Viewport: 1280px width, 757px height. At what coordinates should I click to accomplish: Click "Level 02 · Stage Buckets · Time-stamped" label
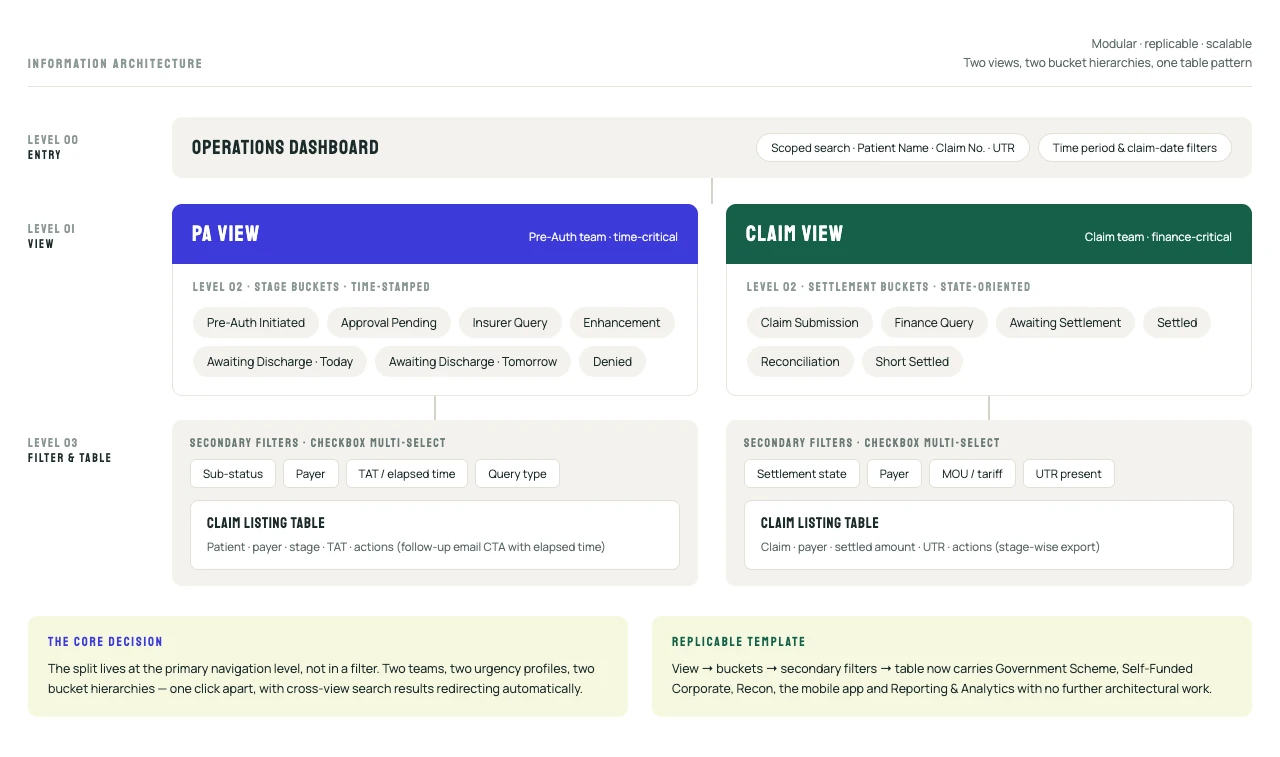312,287
